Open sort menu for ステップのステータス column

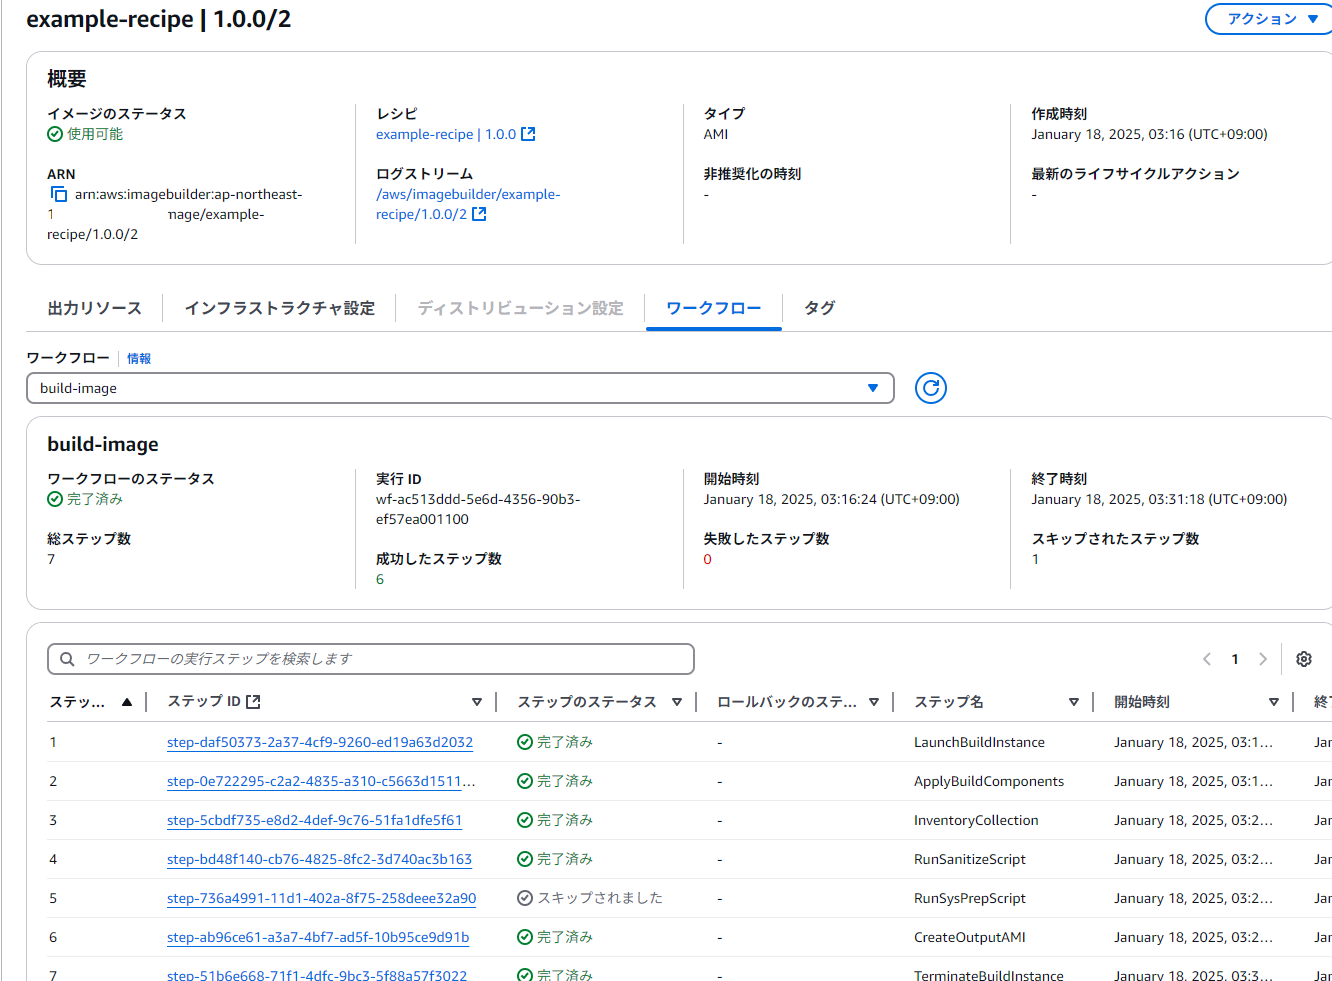tap(677, 702)
